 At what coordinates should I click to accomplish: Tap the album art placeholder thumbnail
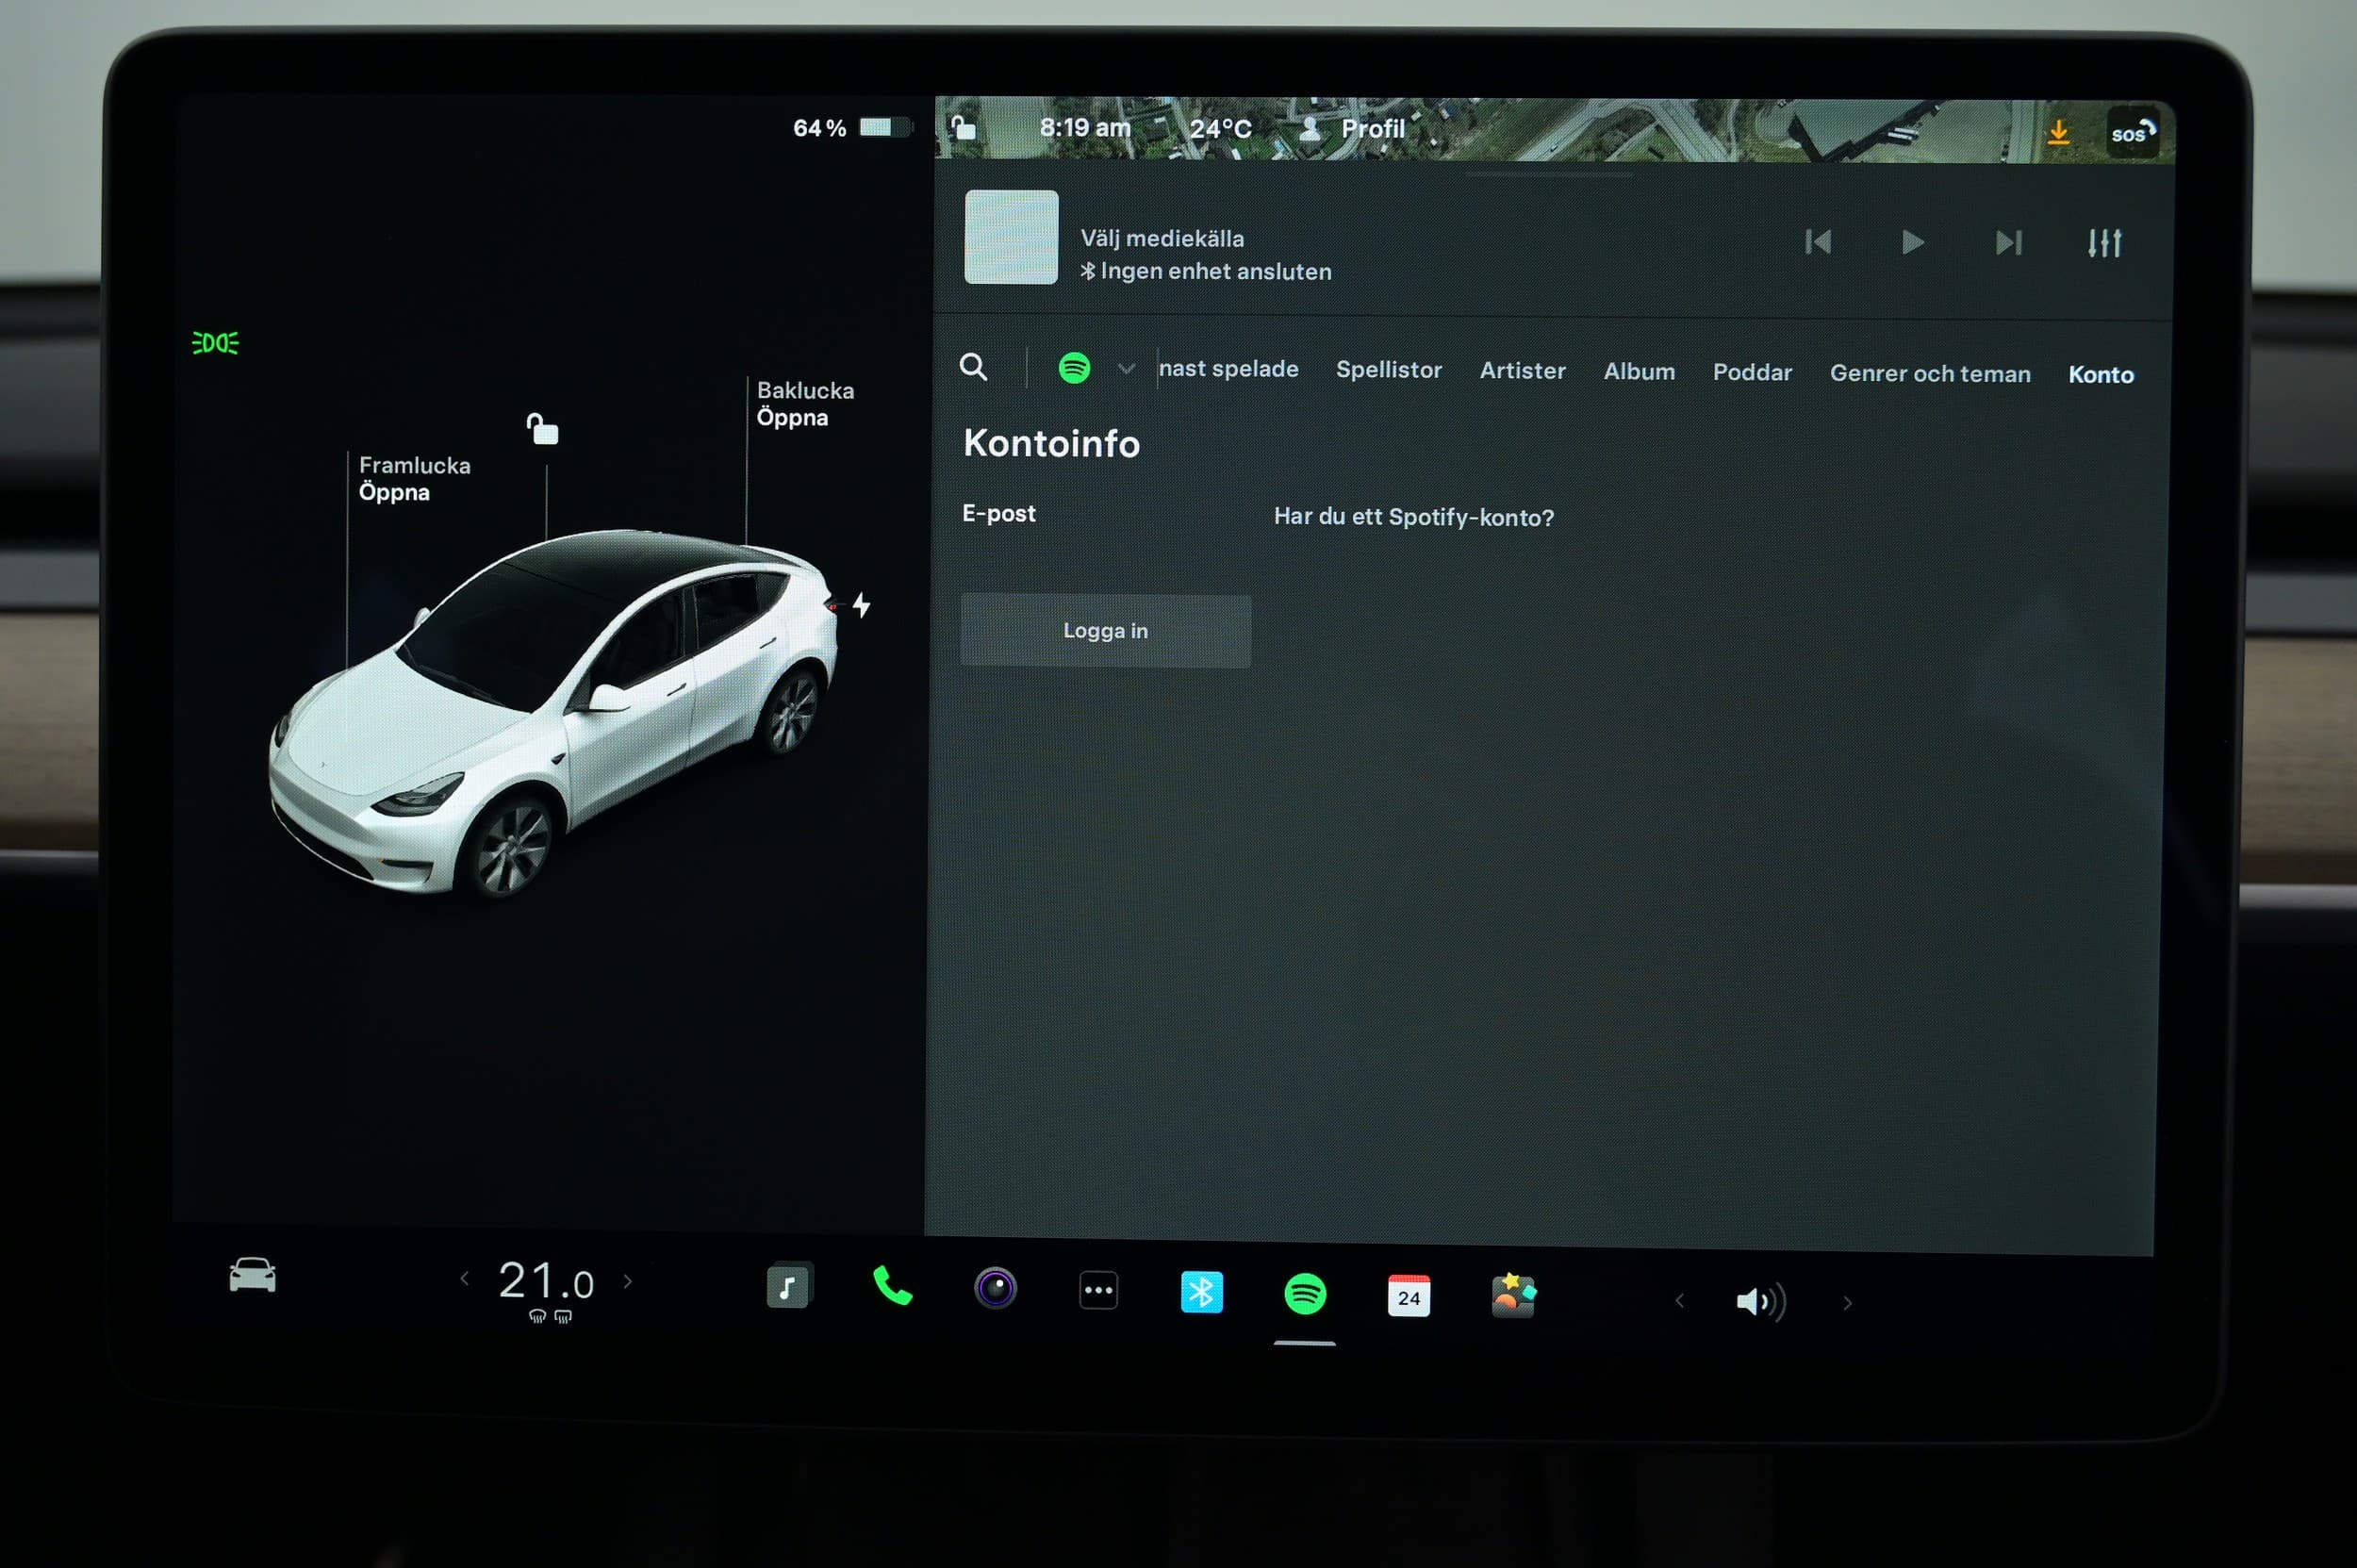coord(1011,237)
